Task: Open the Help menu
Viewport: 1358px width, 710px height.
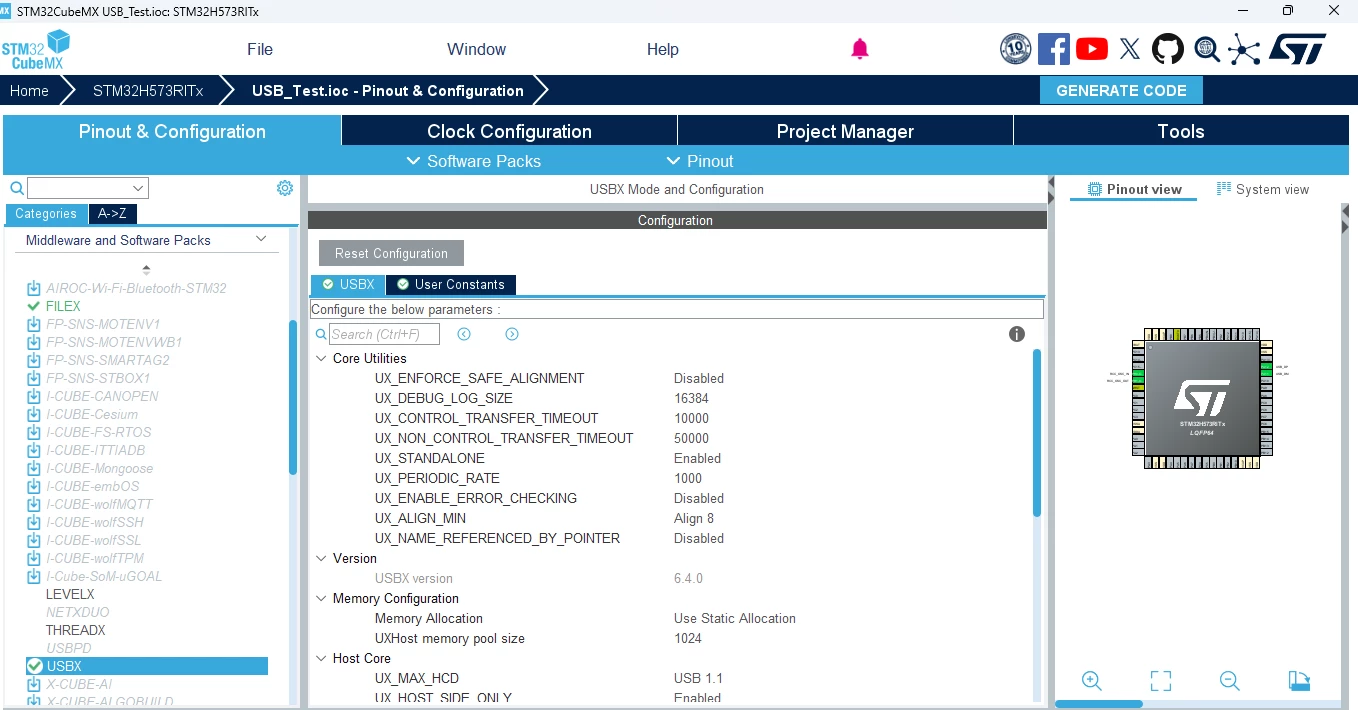Action: pos(662,49)
